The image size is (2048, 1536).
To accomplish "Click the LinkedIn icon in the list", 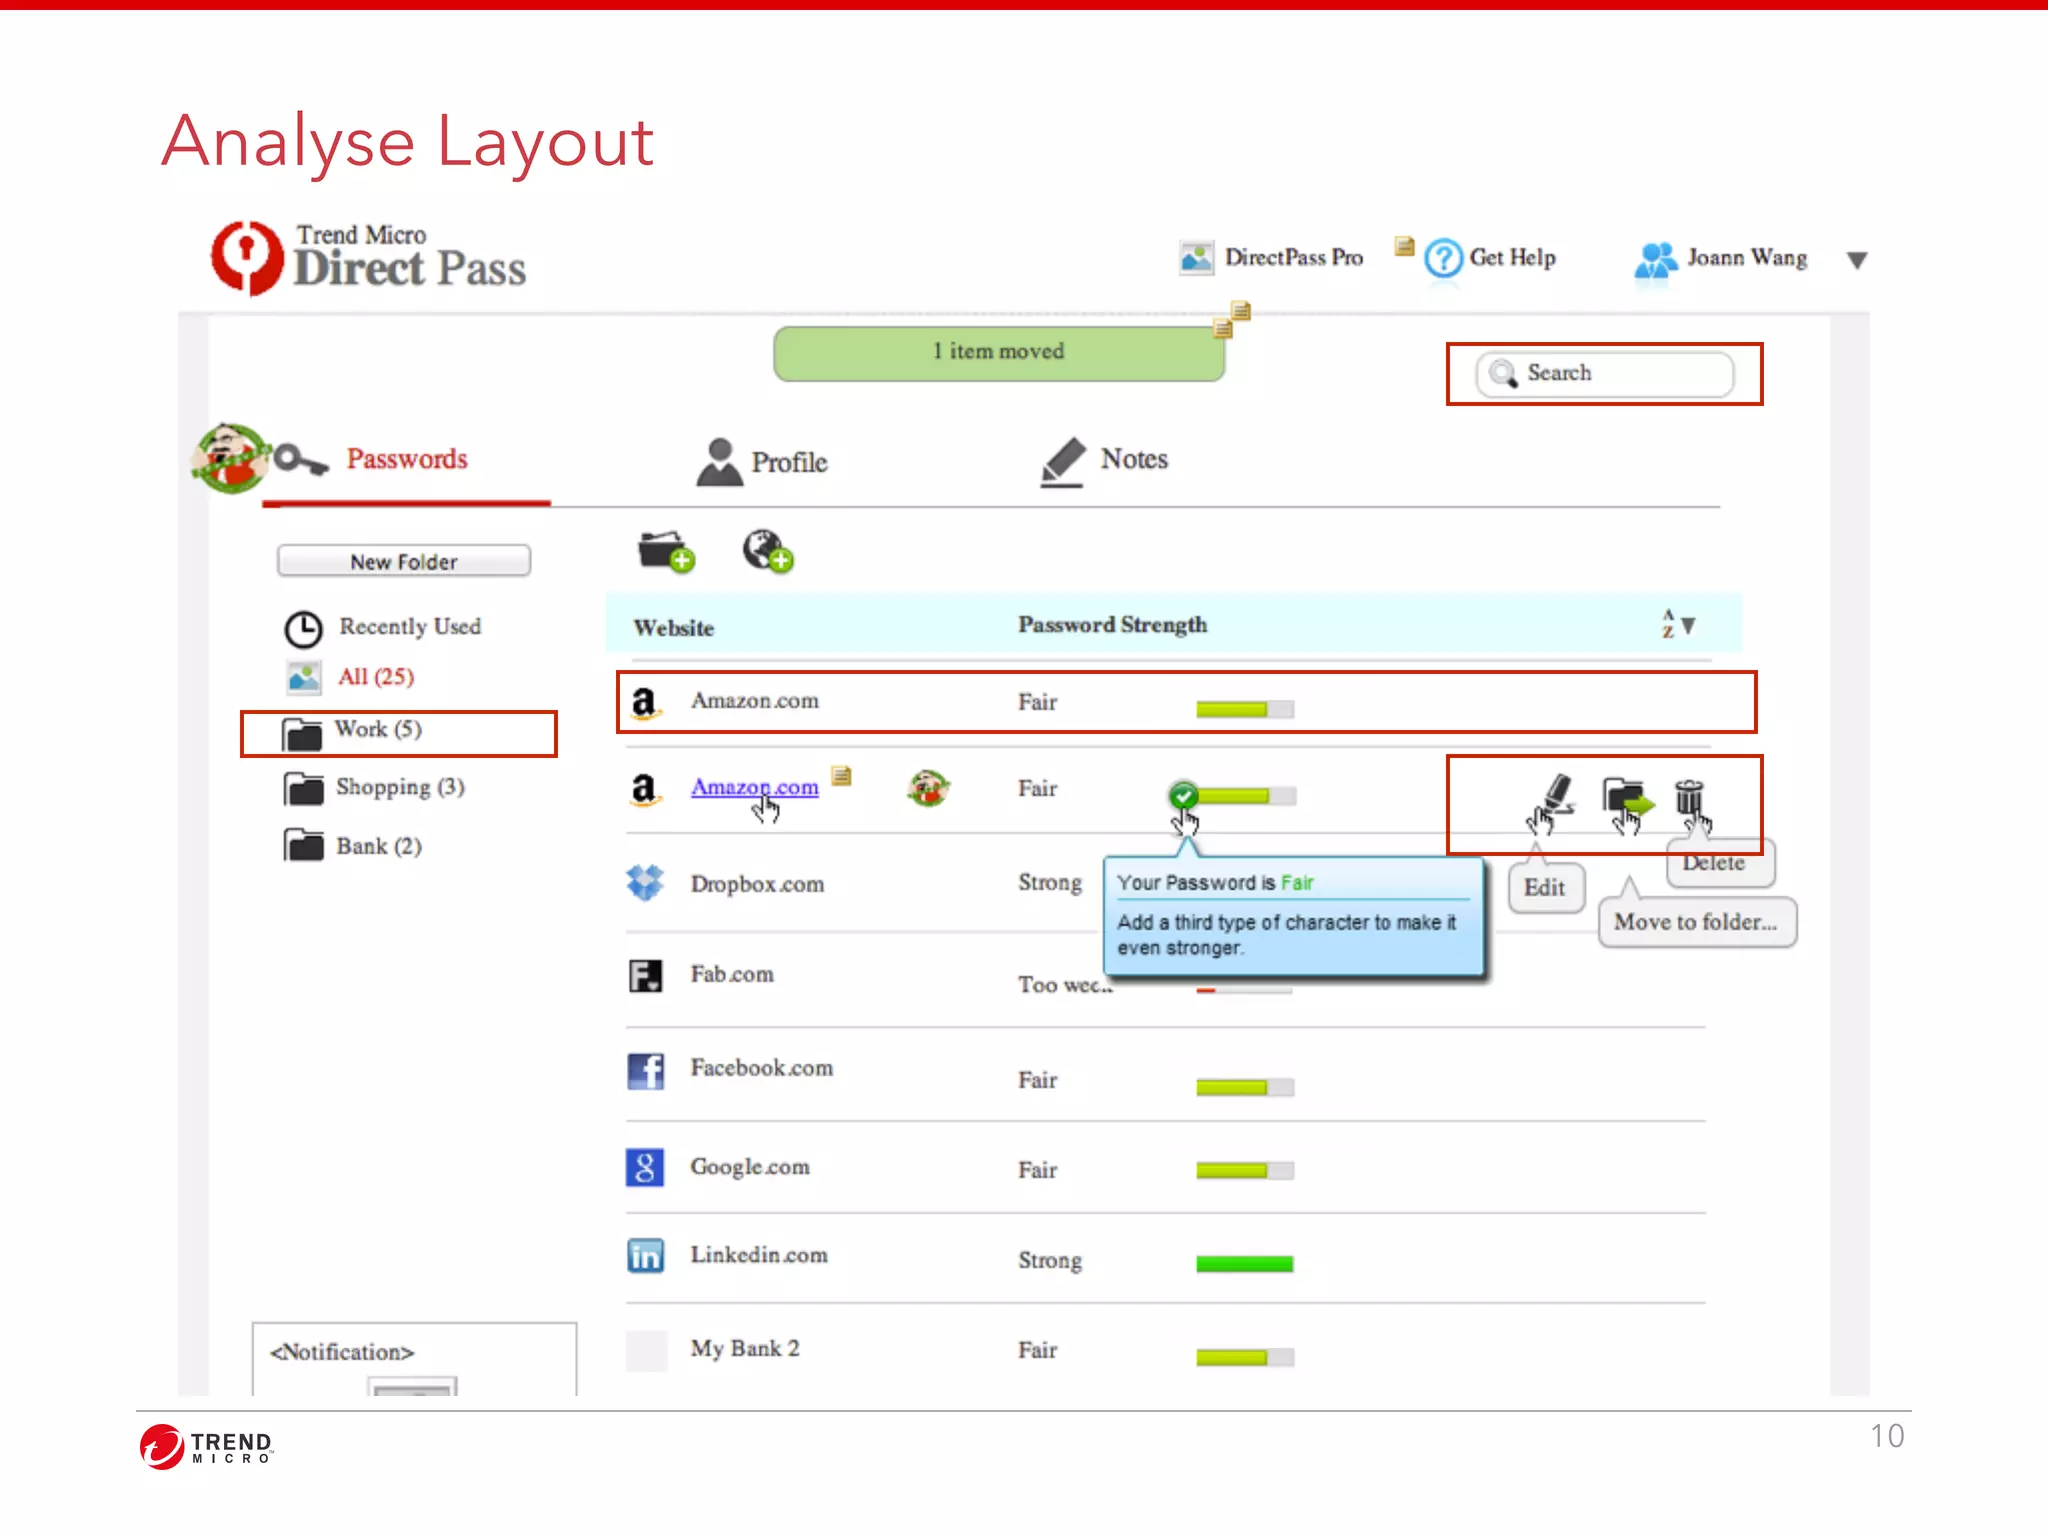I will 645,1256.
